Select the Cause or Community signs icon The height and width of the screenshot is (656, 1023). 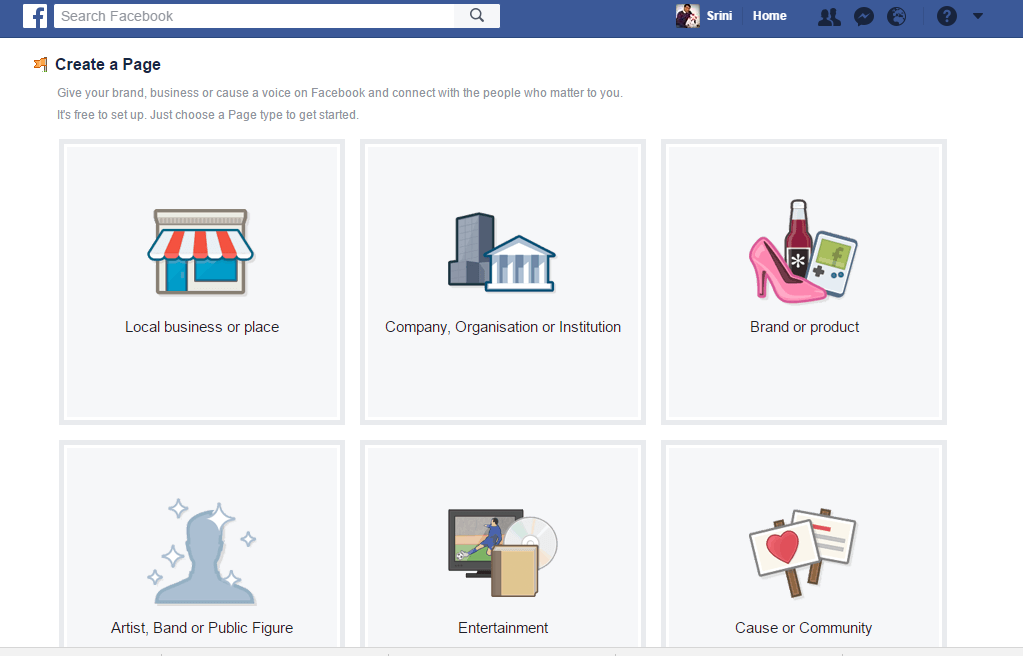803,552
